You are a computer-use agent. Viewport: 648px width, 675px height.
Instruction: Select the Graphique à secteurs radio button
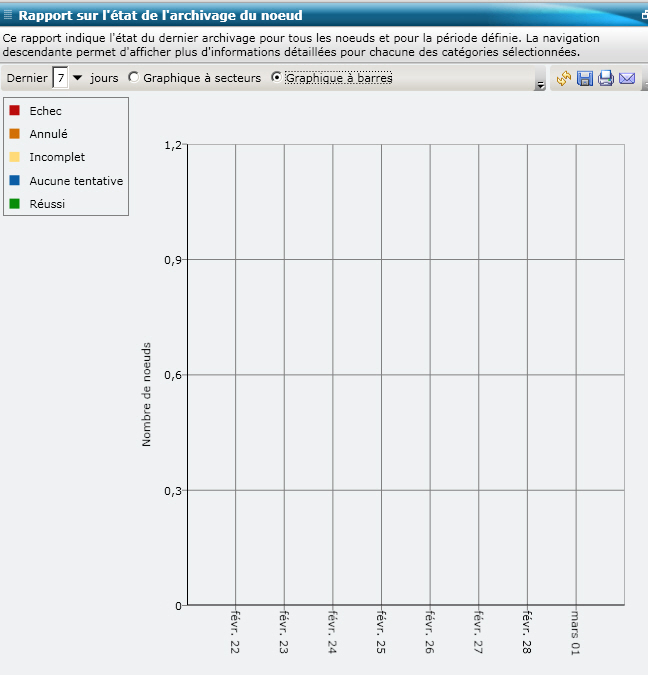click(134, 77)
